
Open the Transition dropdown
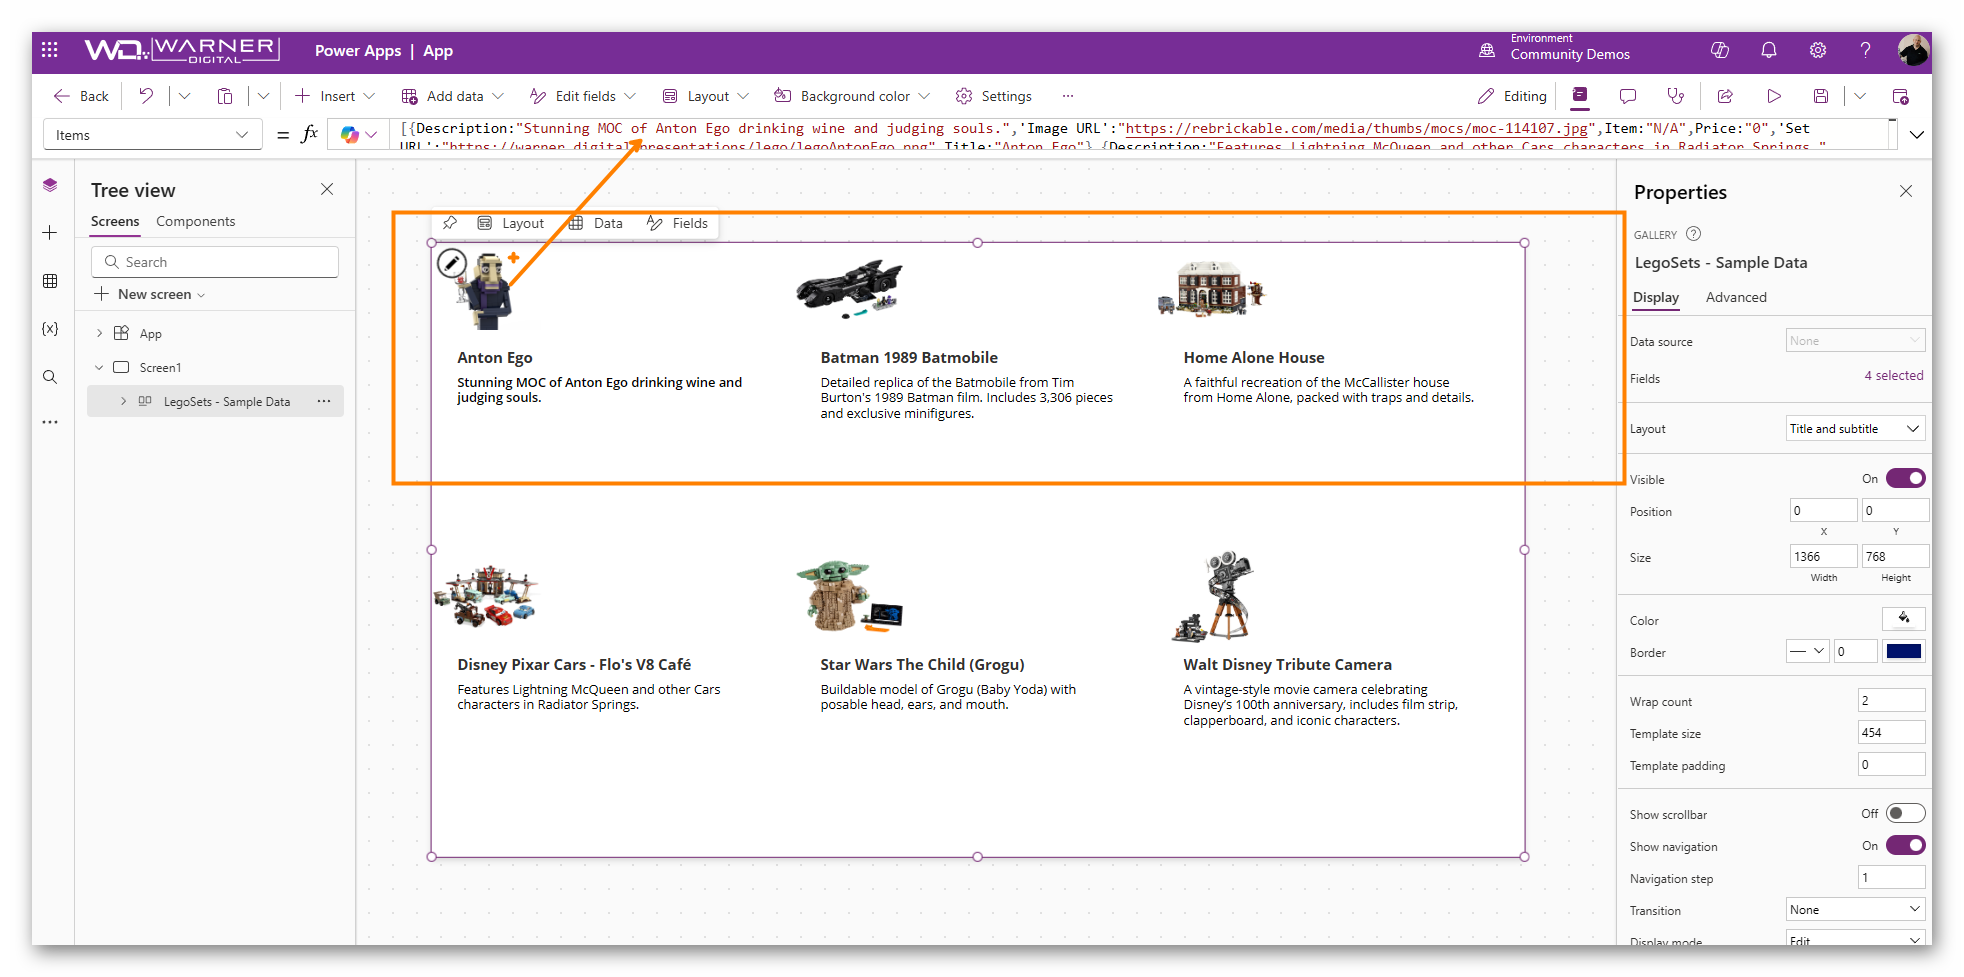pos(1855,909)
